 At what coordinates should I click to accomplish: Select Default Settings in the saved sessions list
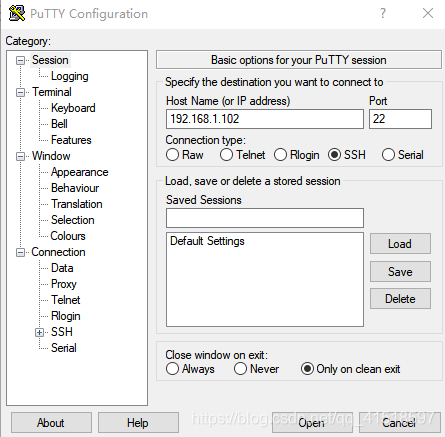coord(207,241)
